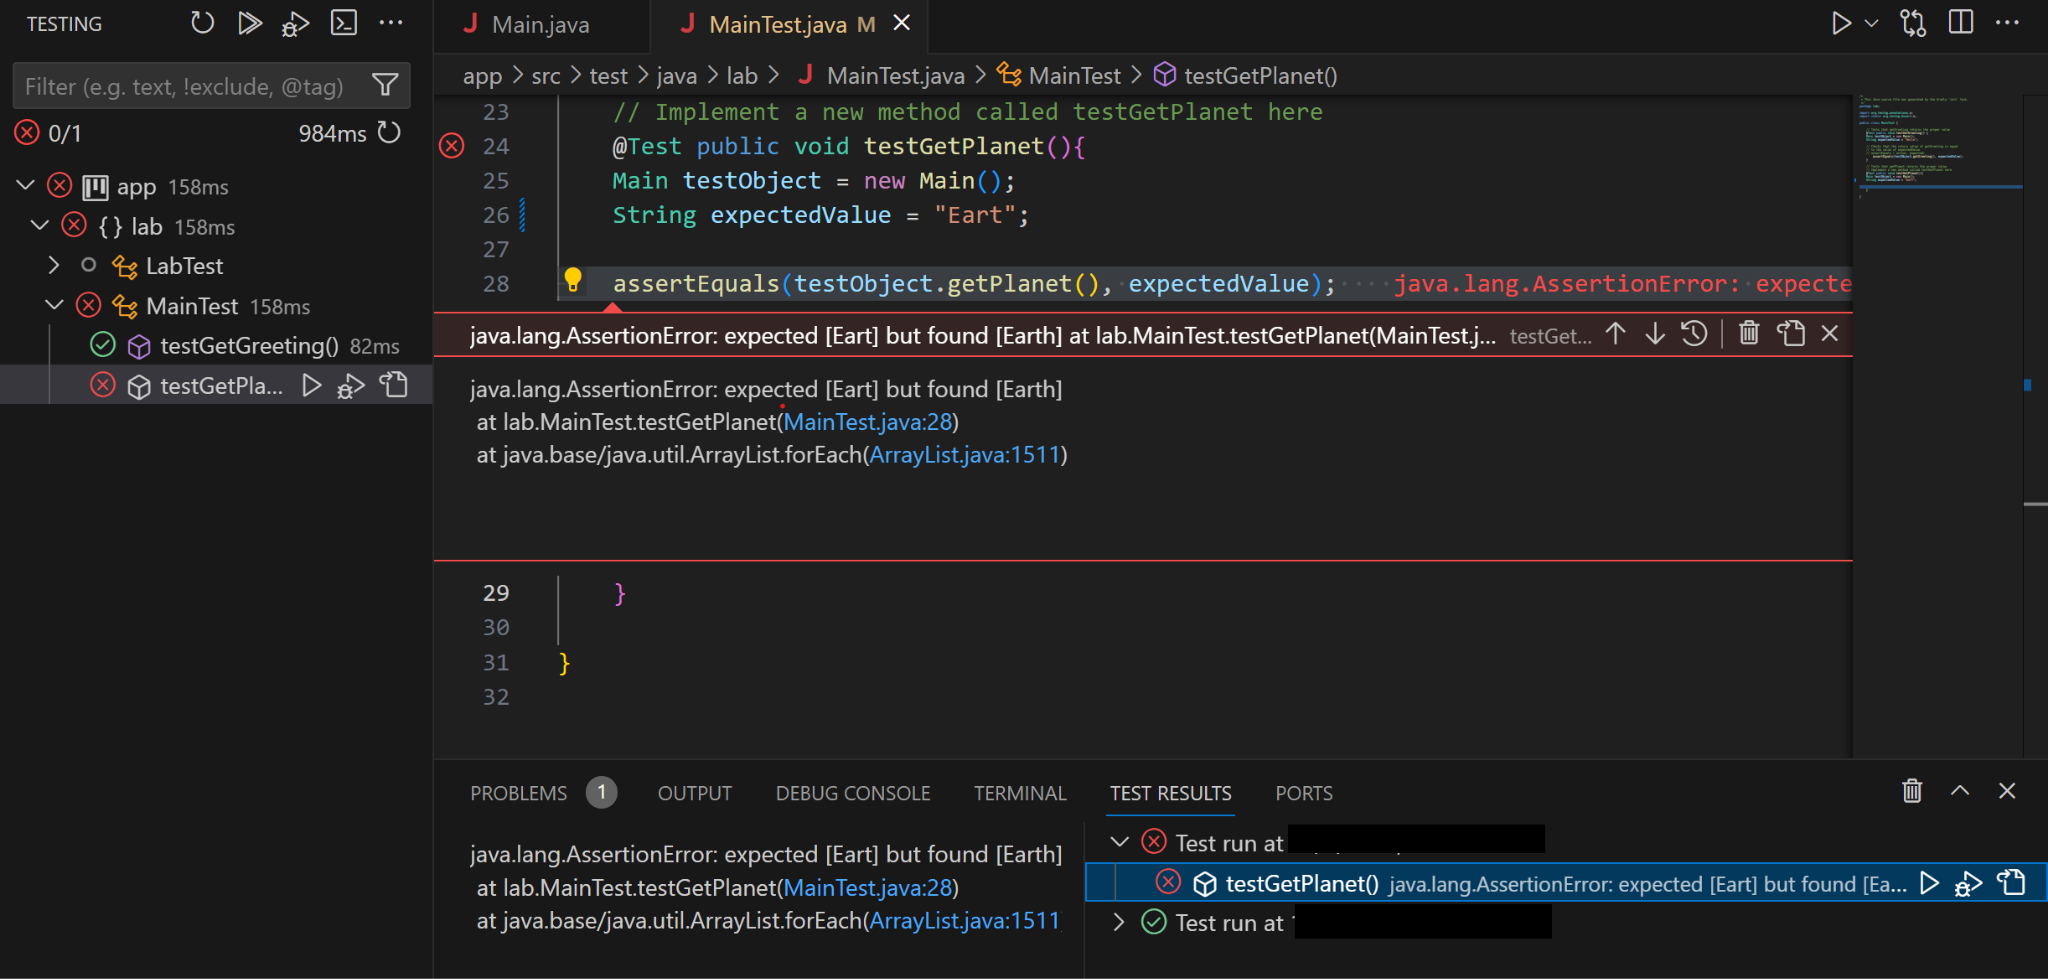Screen dimensions: 2048x979
Task: Open the TERMINAL panel tab
Action: click(x=1019, y=793)
